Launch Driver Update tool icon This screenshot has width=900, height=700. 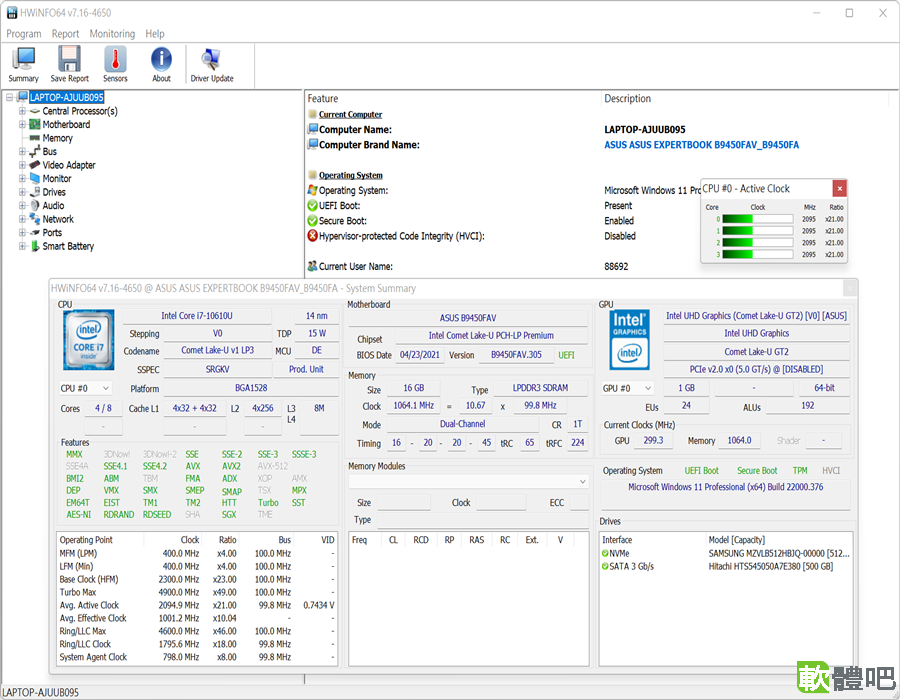(211, 59)
